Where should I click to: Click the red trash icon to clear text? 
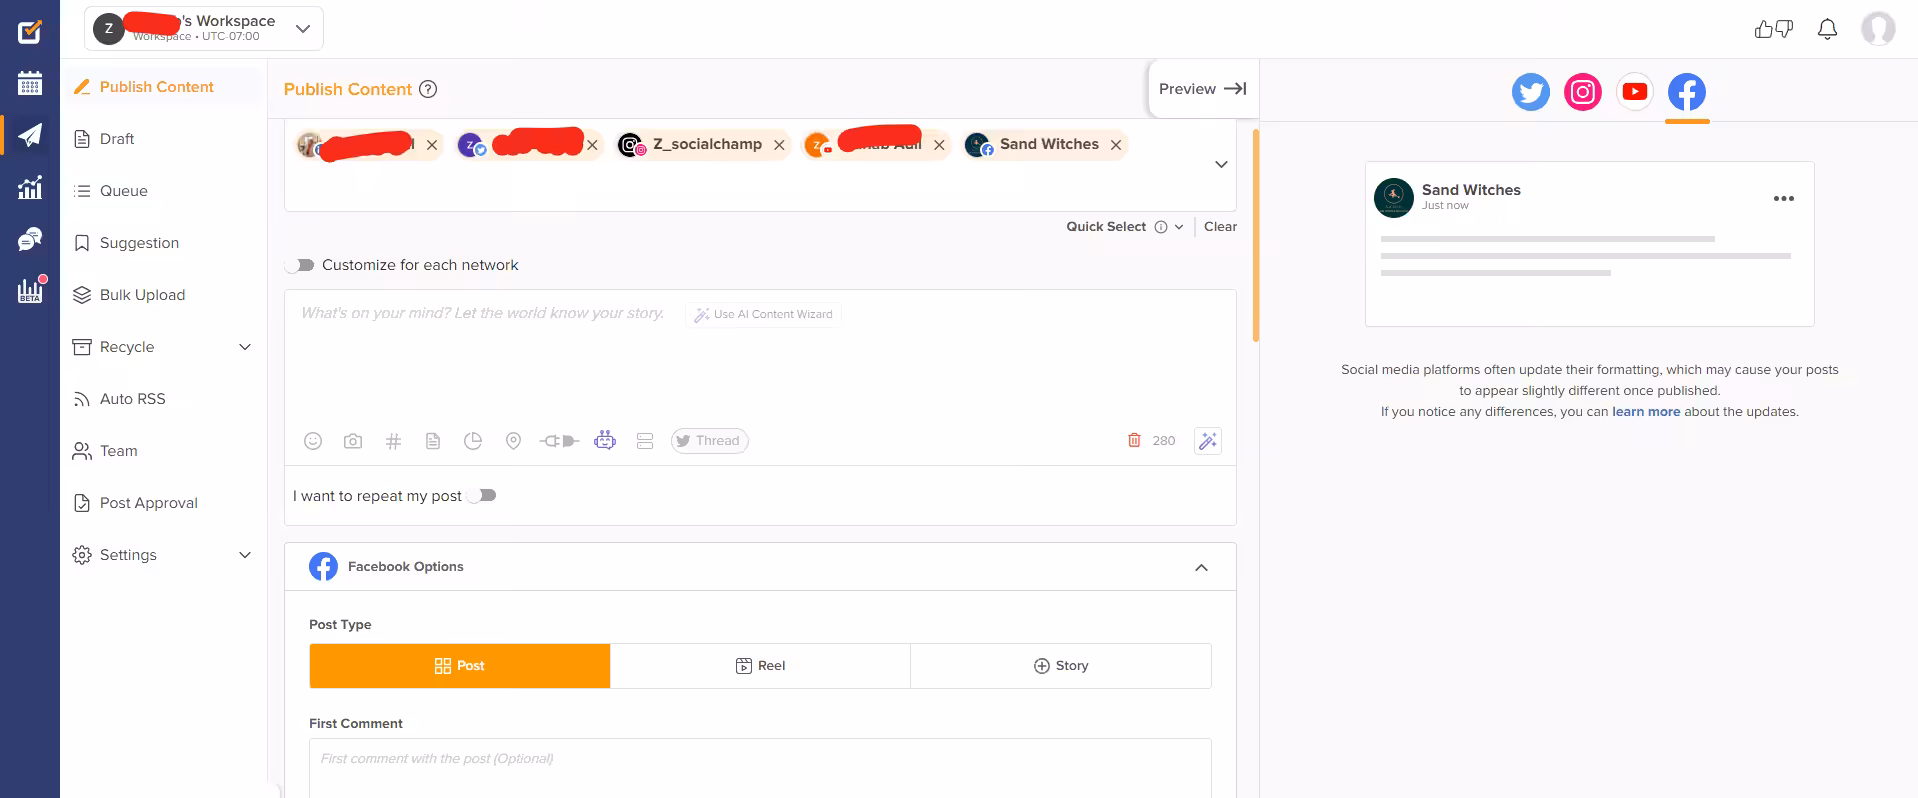[x=1134, y=440]
